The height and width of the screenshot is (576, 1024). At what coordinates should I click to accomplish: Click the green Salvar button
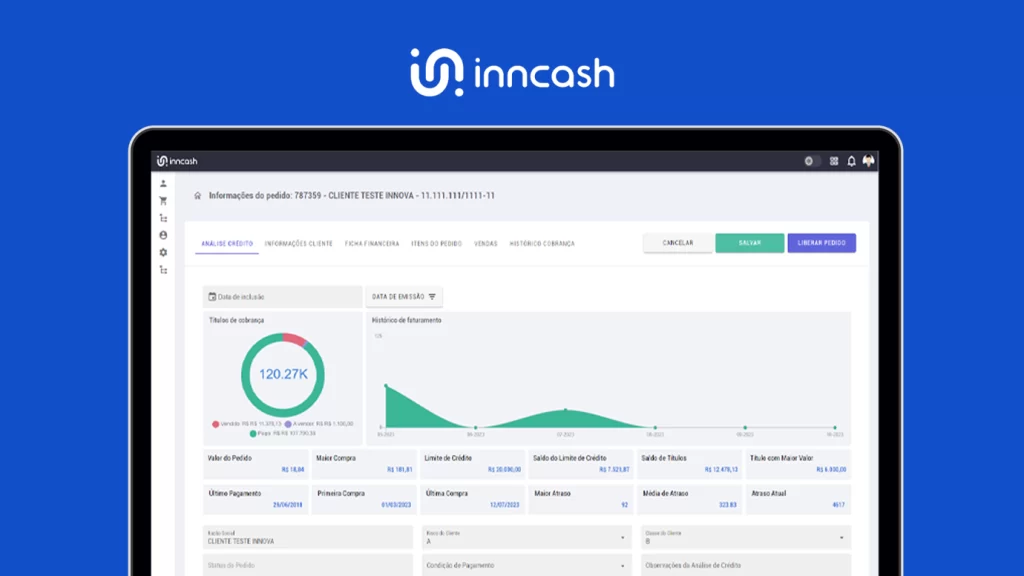click(x=750, y=243)
